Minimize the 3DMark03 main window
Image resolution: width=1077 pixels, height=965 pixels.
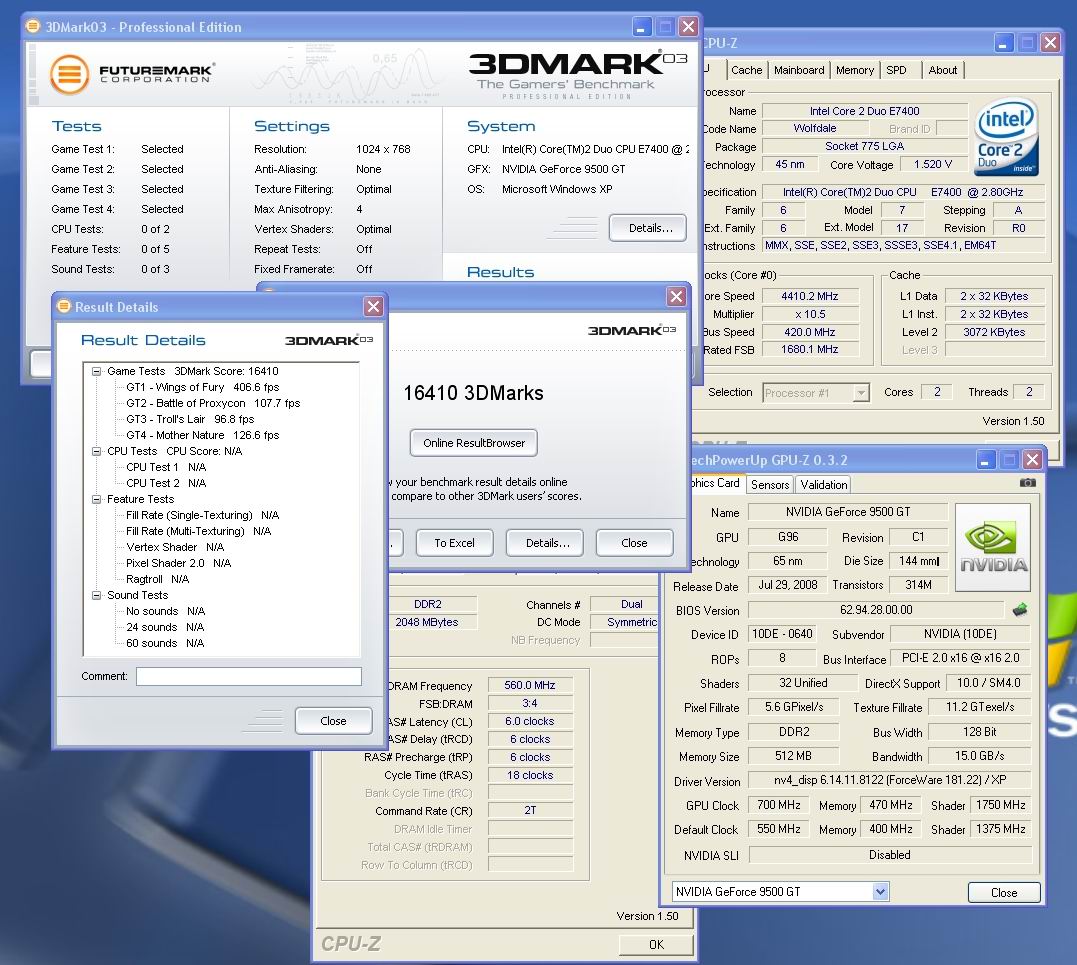(x=641, y=27)
